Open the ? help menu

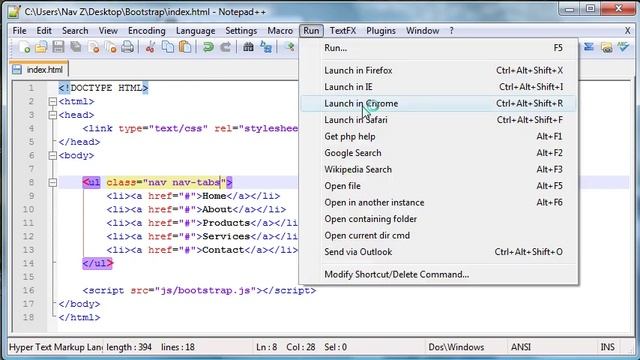(x=451, y=31)
